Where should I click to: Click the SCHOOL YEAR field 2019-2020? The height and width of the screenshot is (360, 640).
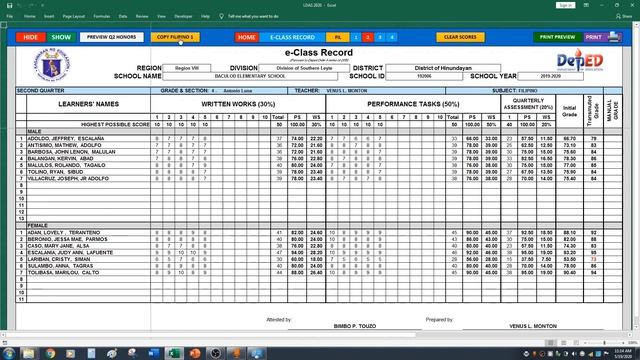pos(550,76)
